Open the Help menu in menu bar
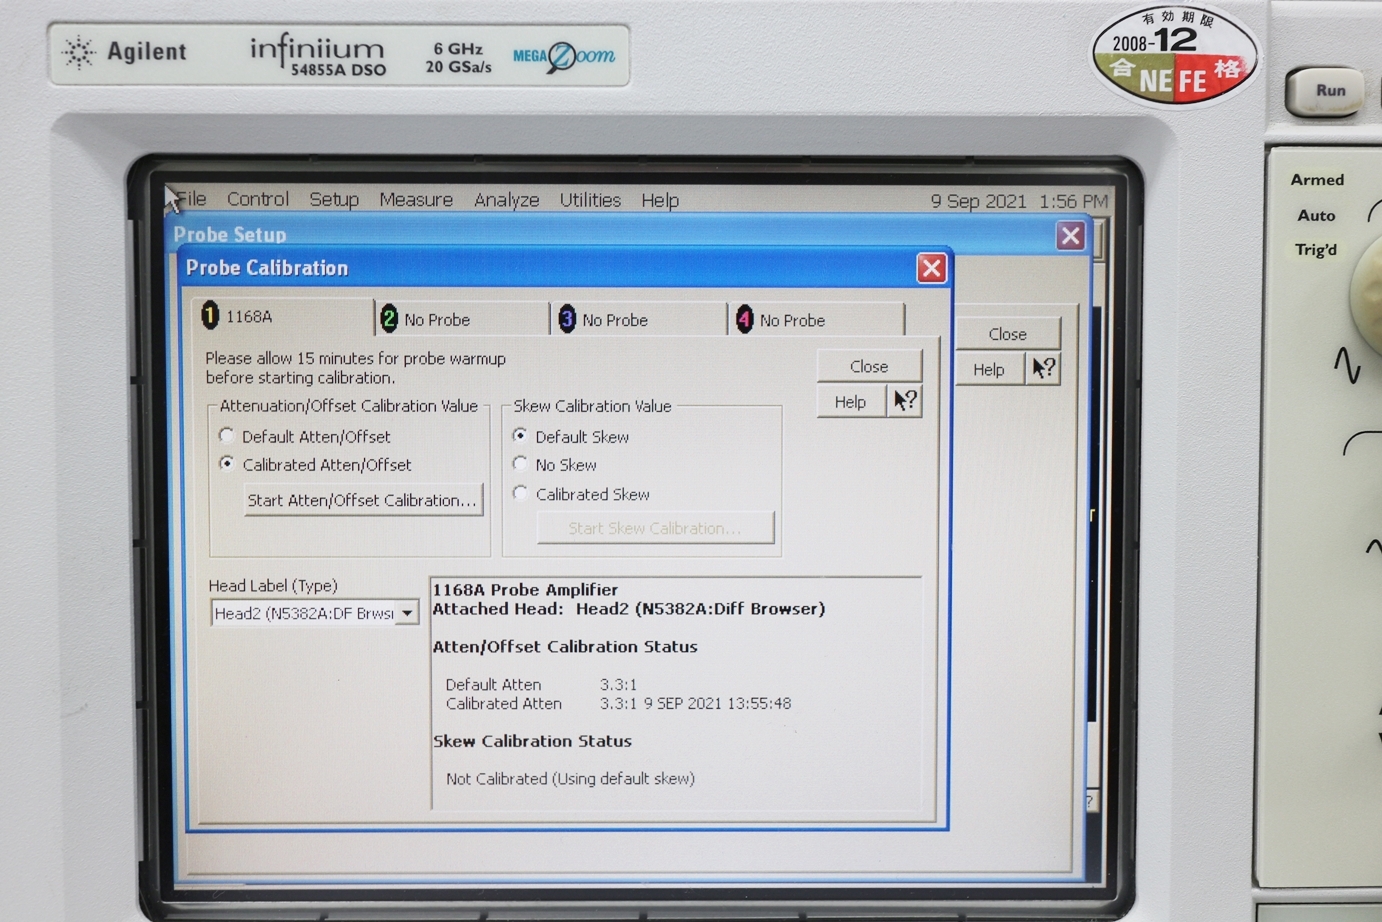The width and height of the screenshot is (1382, 922). tap(660, 200)
